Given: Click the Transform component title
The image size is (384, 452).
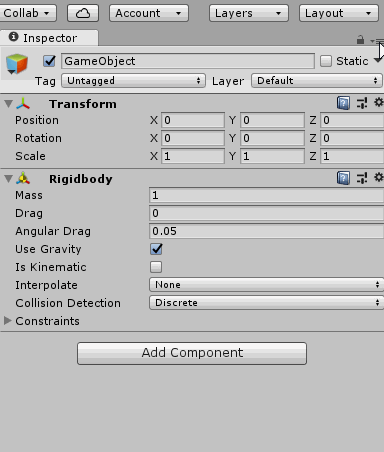Looking at the screenshot, I should [x=83, y=104].
